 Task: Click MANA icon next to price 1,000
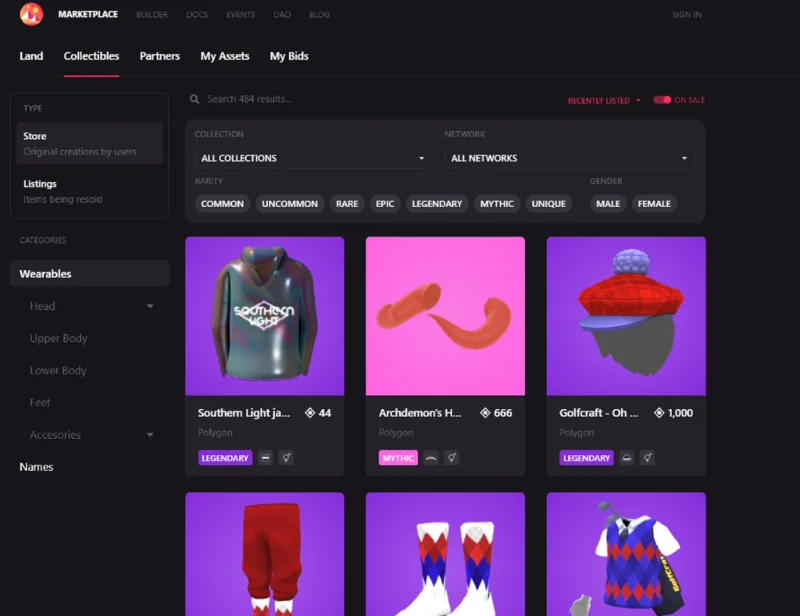659,413
